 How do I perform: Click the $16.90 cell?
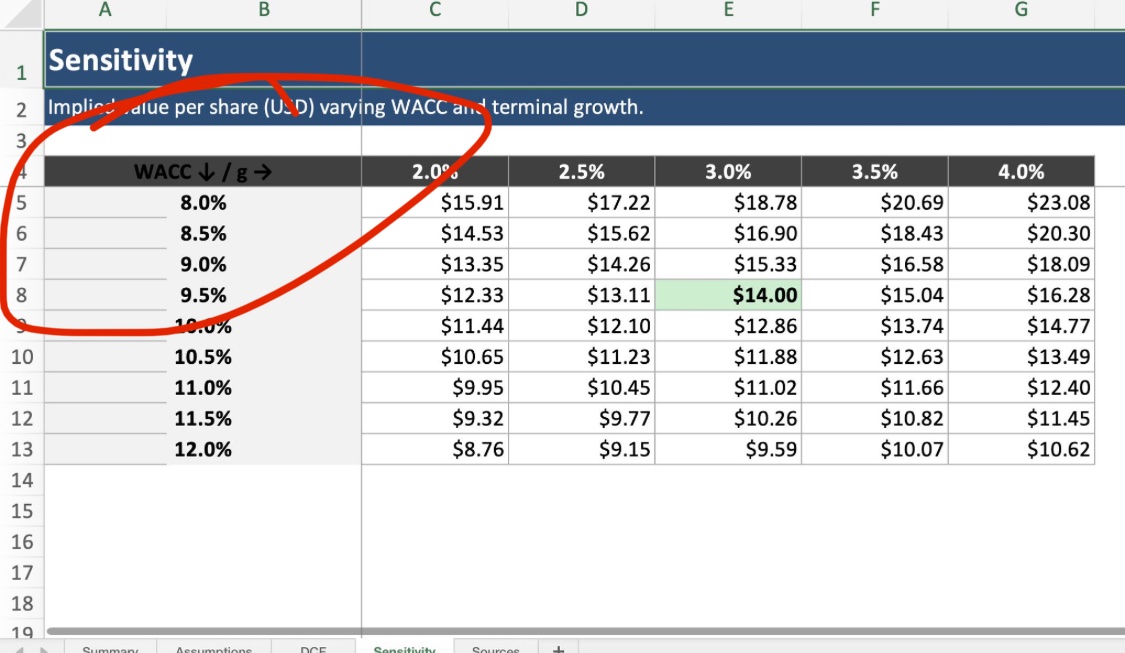[x=728, y=233]
